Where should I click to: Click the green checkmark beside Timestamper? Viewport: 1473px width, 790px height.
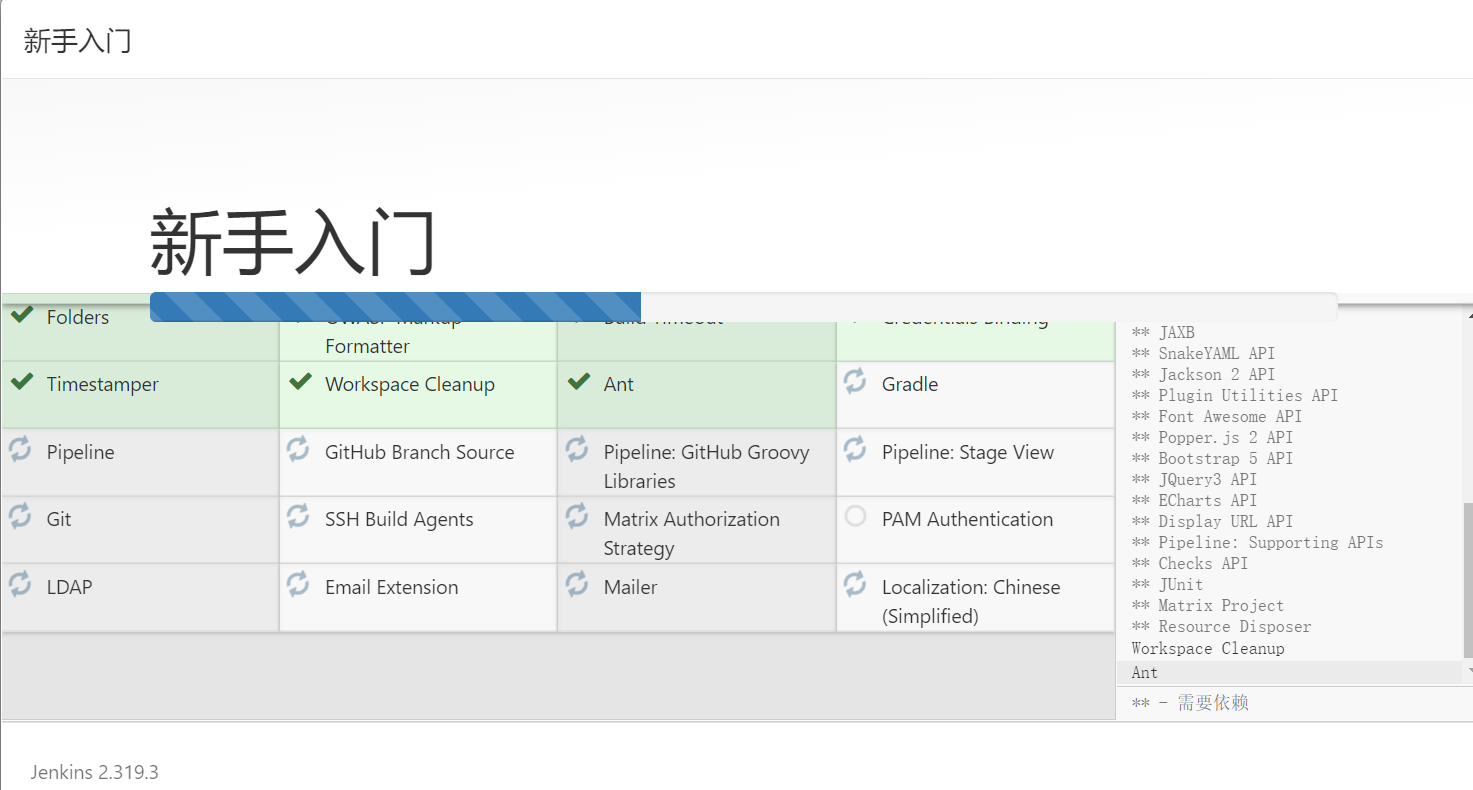(21, 382)
